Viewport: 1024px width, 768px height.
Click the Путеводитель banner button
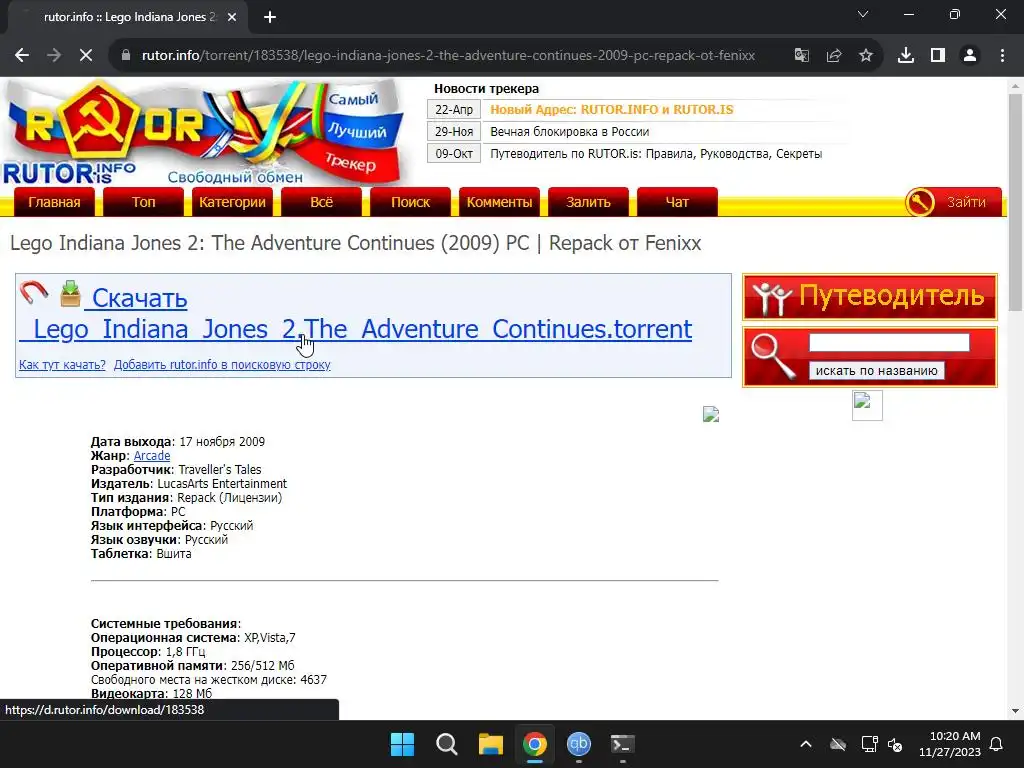tap(870, 296)
